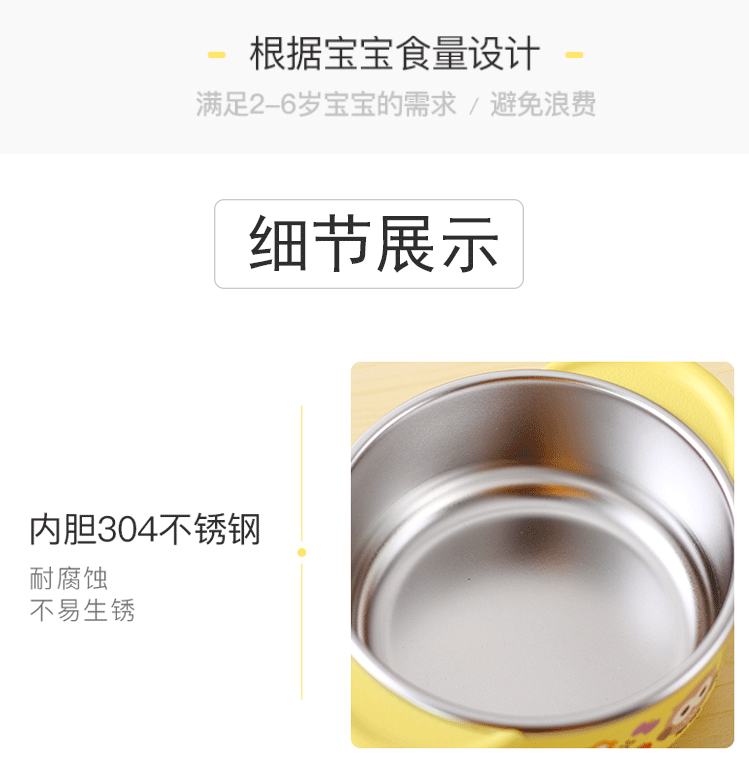Image resolution: width=749 pixels, height=764 pixels.
Task: Click the 不易生锈 description line
Action: (82, 610)
